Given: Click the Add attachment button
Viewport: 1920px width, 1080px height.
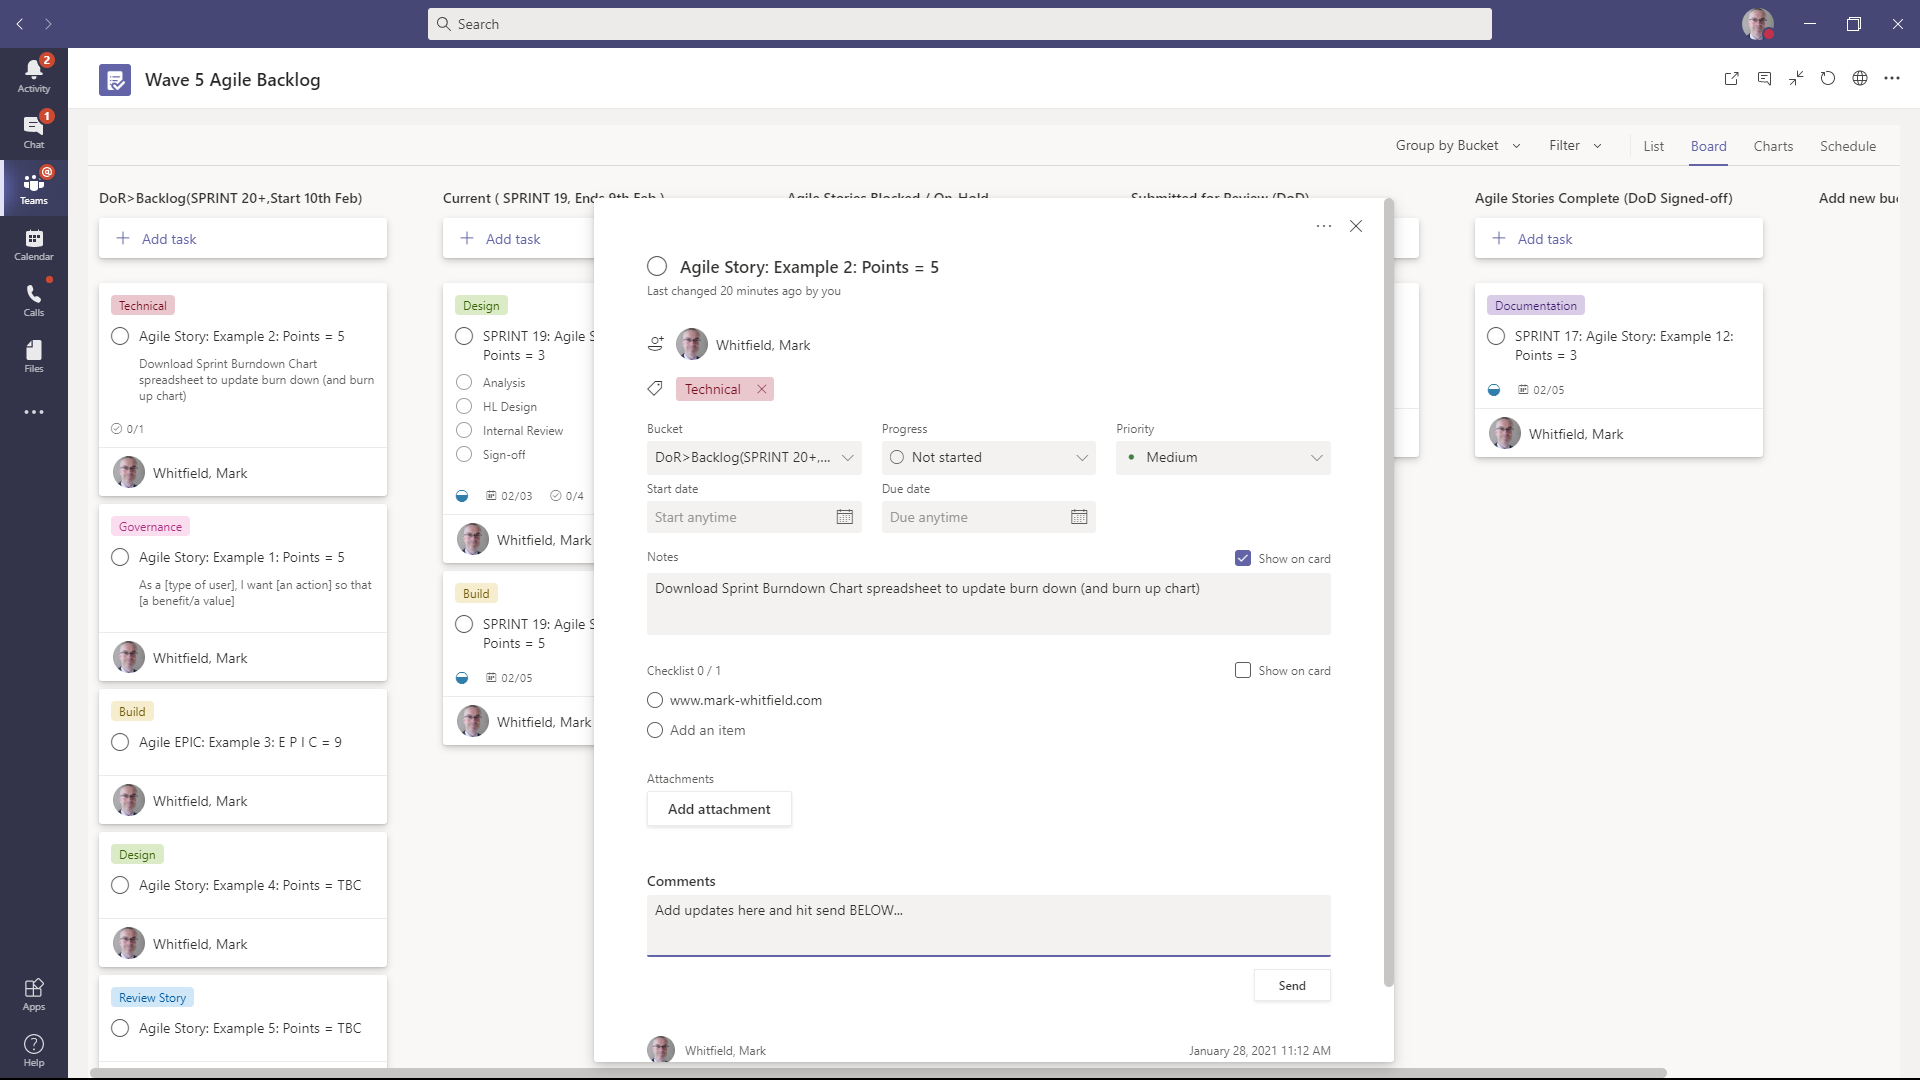Looking at the screenshot, I should (719, 809).
